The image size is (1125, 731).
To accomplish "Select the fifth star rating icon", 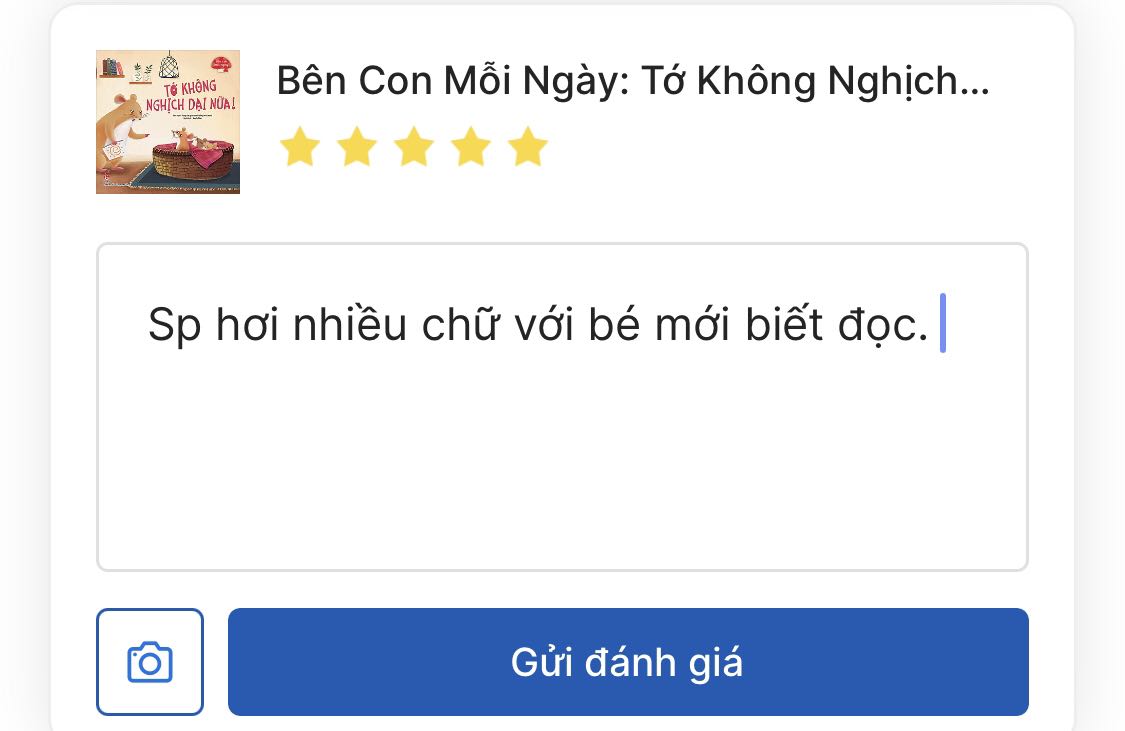I will (x=527, y=147).
